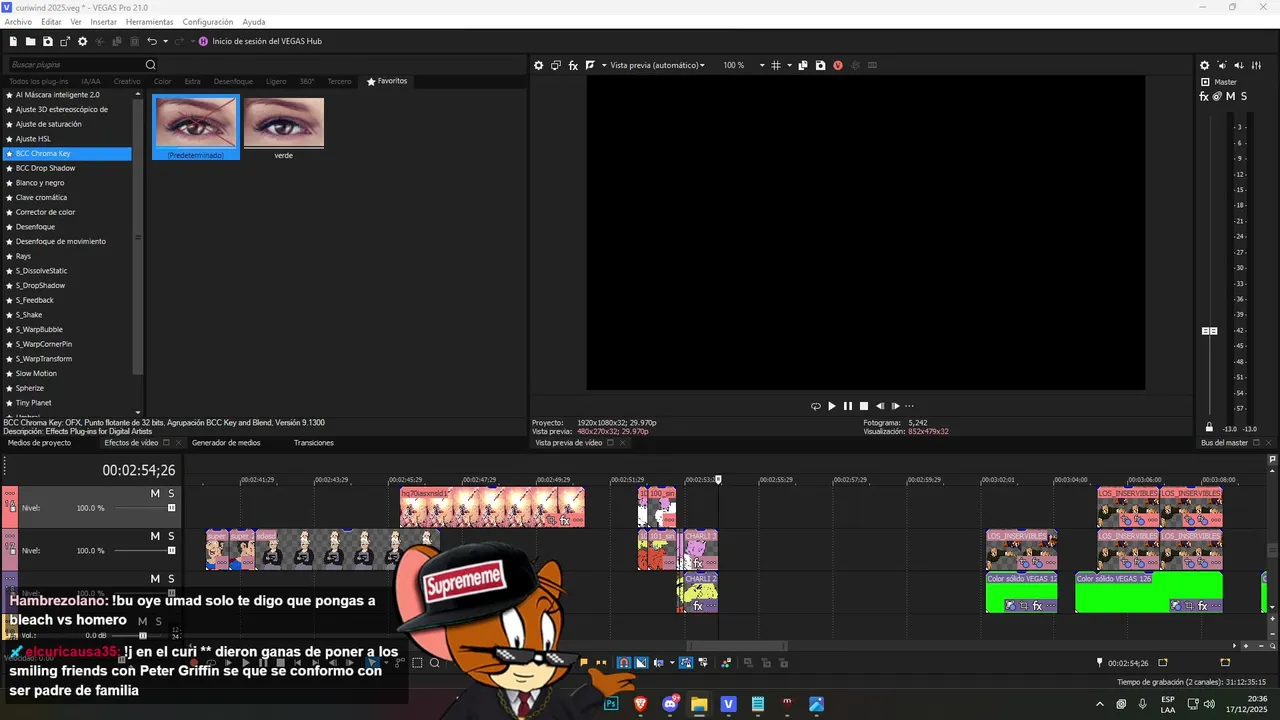Toggle preview grid overlay icon
This screenshot has width=1280, height=720.
pos(776,65)
